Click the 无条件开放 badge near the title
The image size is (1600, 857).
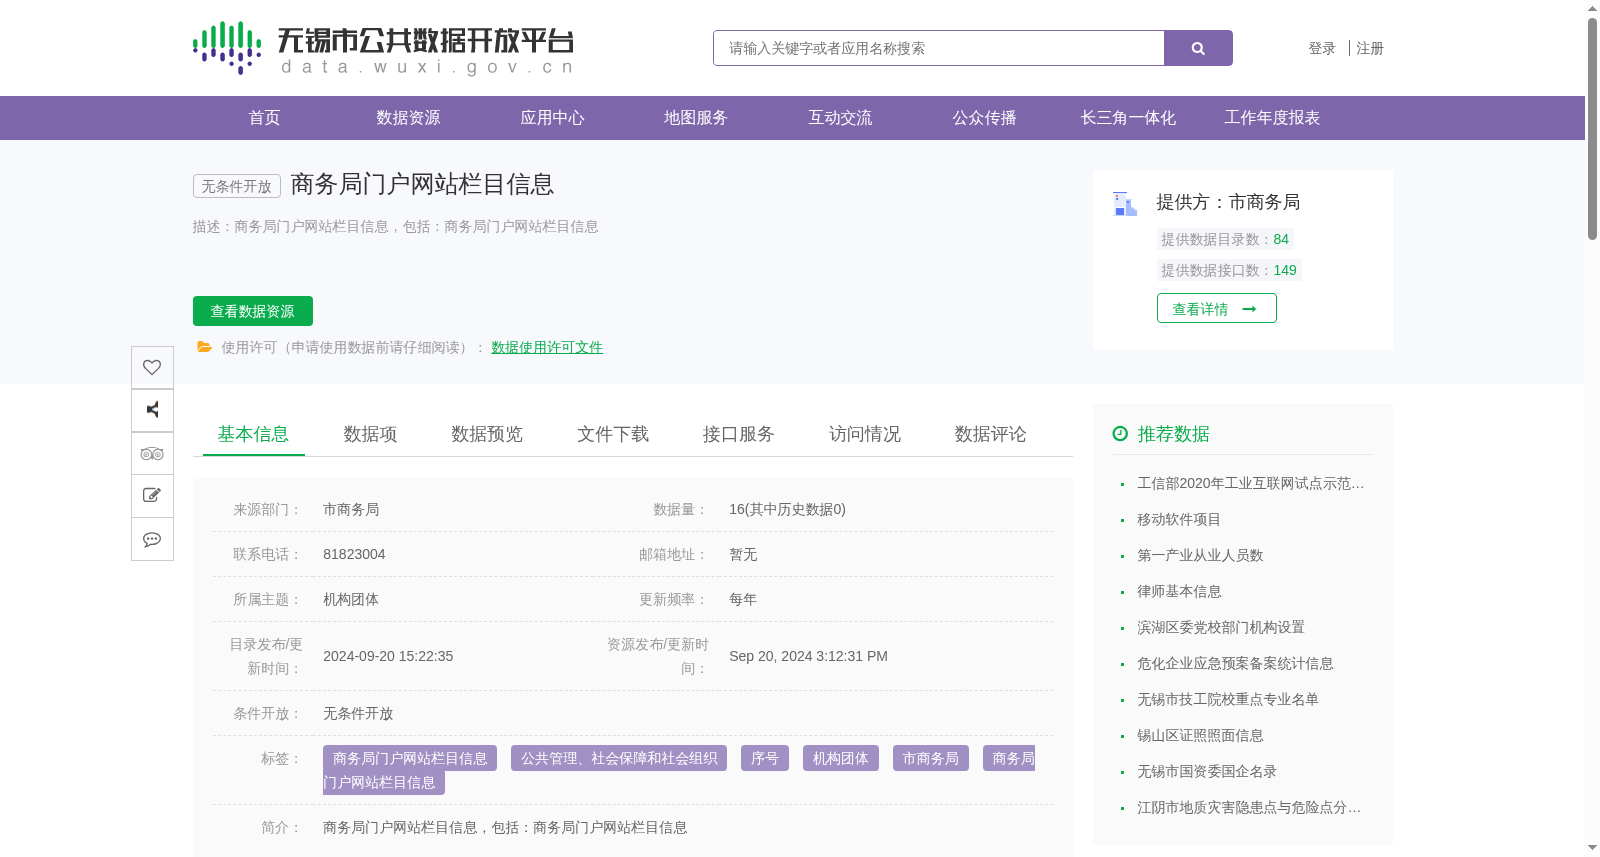(237, 186)
